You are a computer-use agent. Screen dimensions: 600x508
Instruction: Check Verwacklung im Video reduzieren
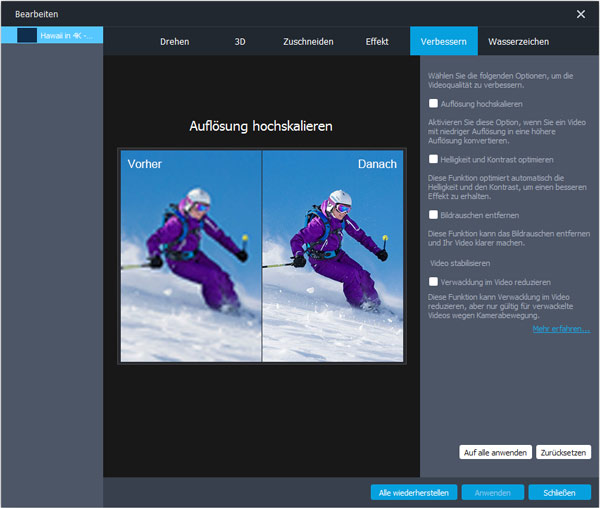click(x=432, y=282)
